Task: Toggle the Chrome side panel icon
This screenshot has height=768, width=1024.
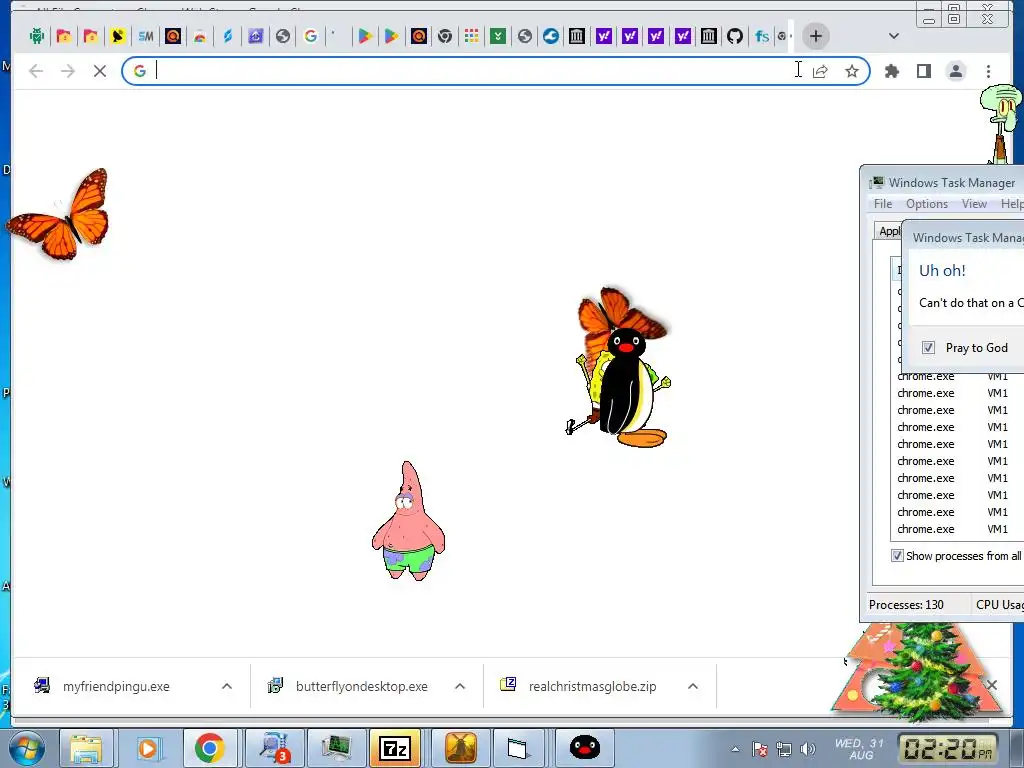Action: [923, 71]
